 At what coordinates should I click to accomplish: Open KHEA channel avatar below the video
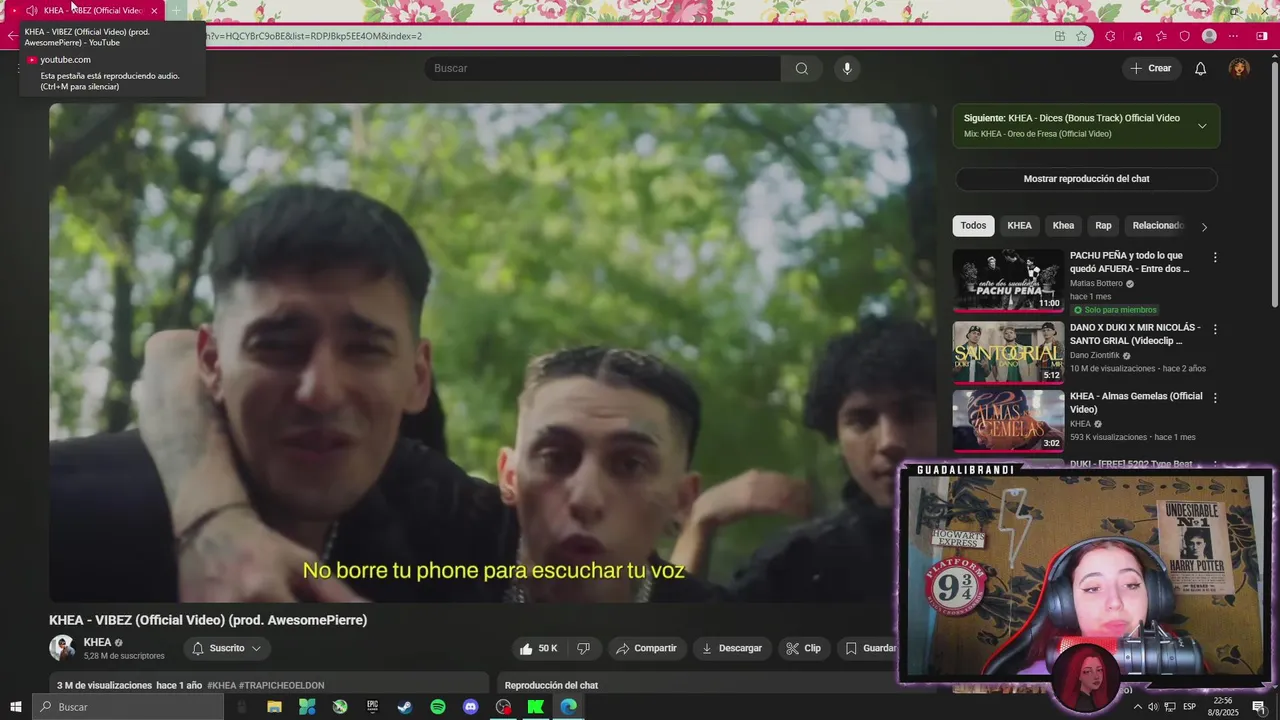(62, 648)
